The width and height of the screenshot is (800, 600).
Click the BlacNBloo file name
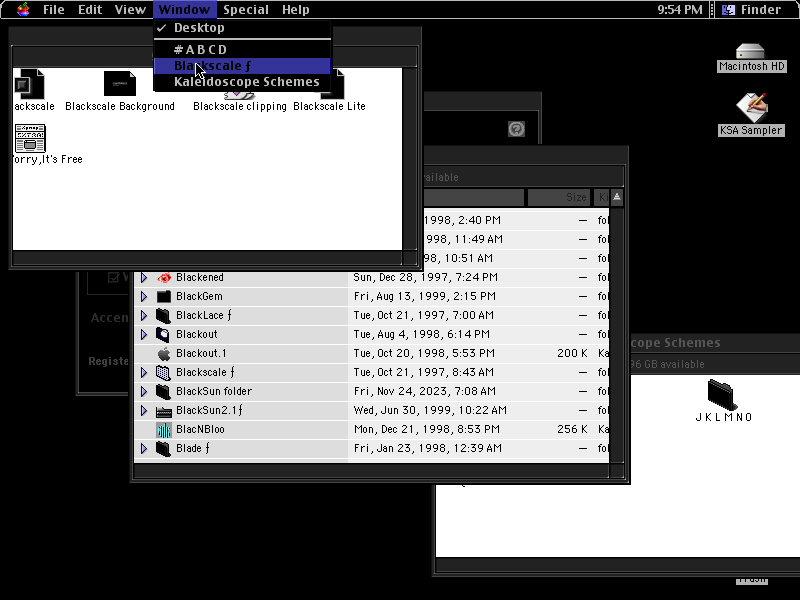click(200, 430)
